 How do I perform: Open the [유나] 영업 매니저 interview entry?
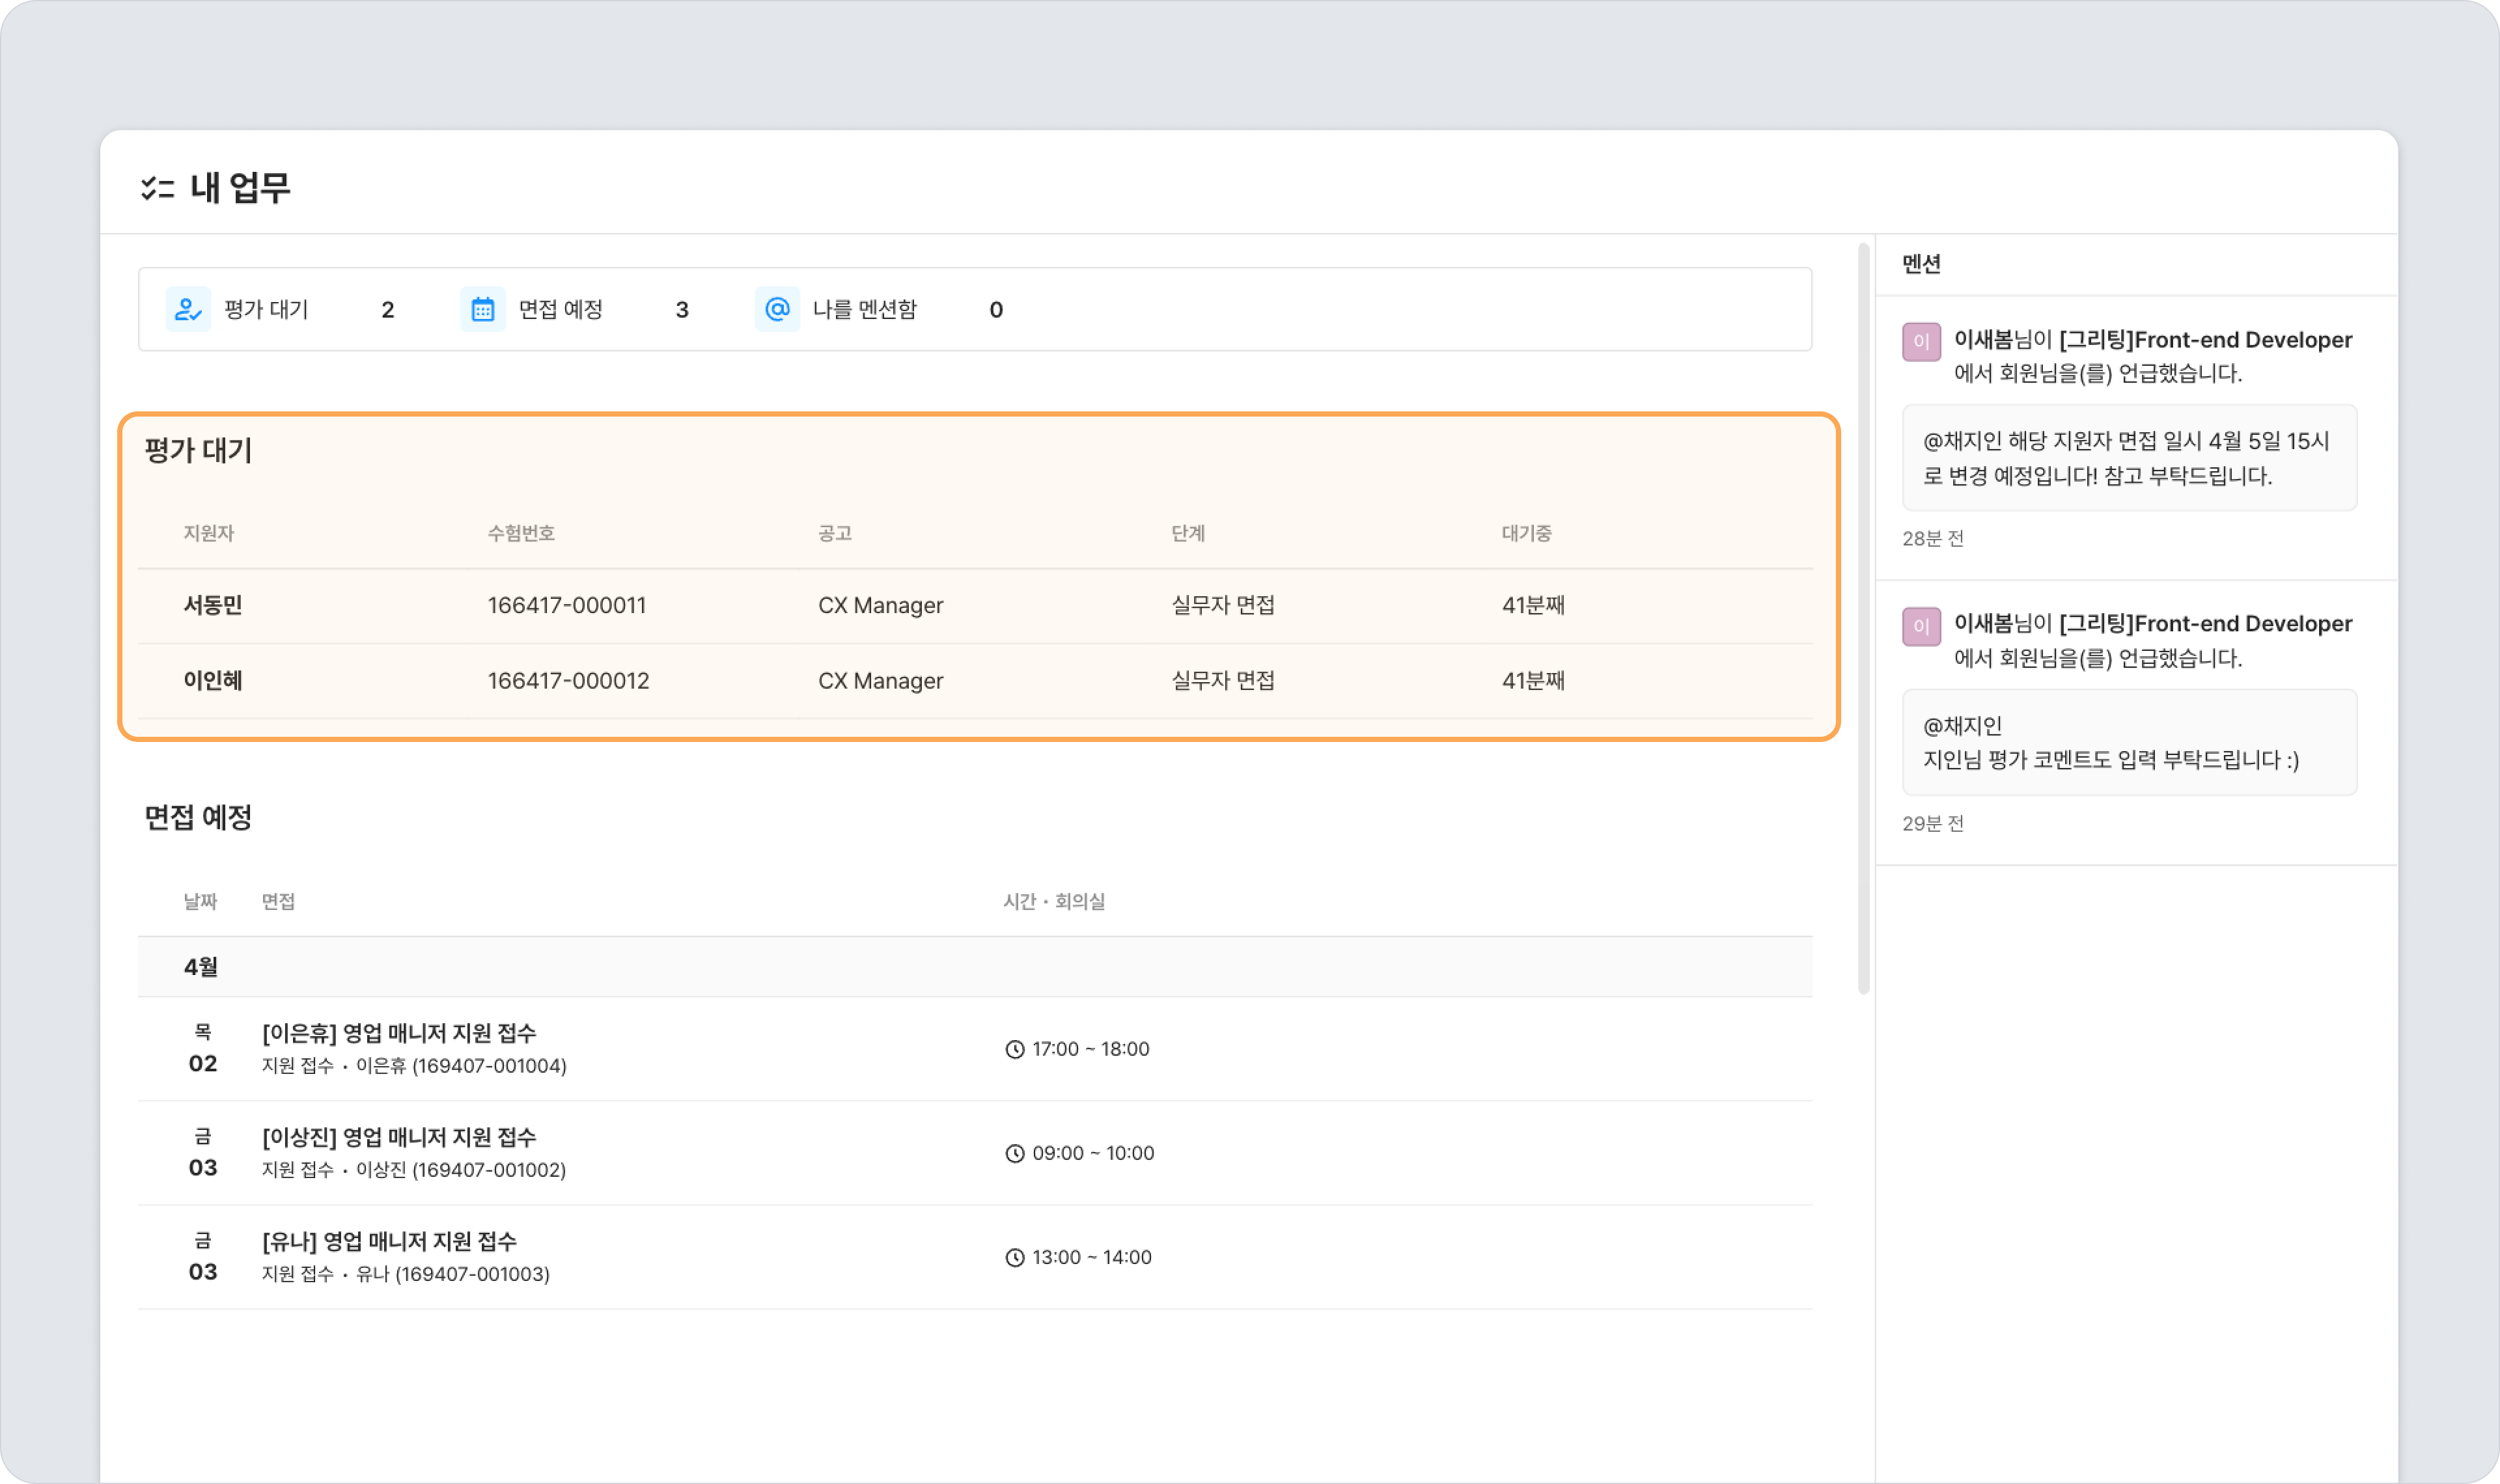pyautogui.click(x=389, y=1241)
